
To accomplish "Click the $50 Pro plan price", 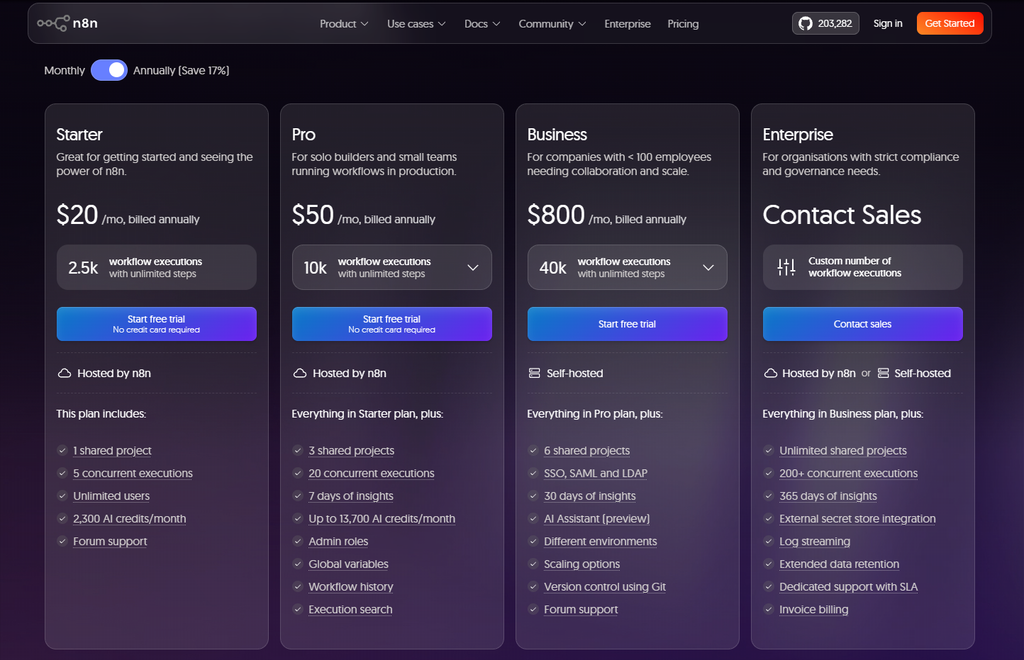I will pyautogui.click(x=313, y=215).
